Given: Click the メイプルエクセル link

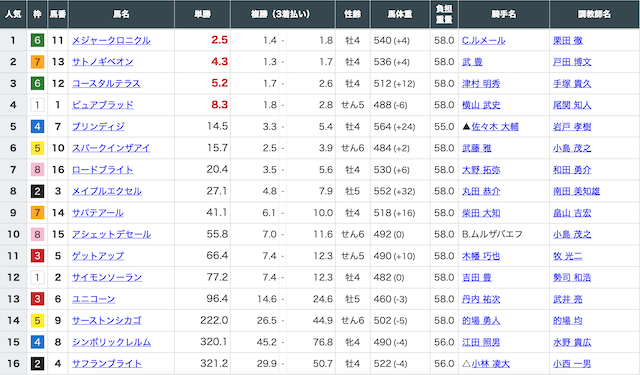Looking at the screenshot, I should (107, 191).
